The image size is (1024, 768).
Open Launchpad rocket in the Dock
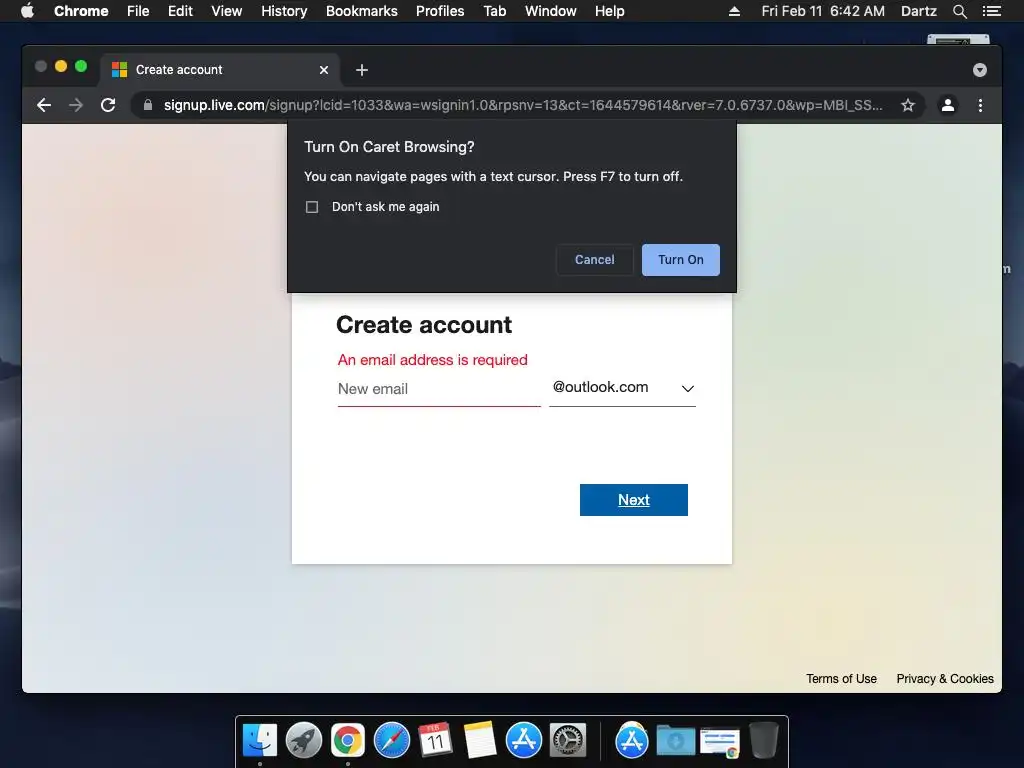[304, 741]
